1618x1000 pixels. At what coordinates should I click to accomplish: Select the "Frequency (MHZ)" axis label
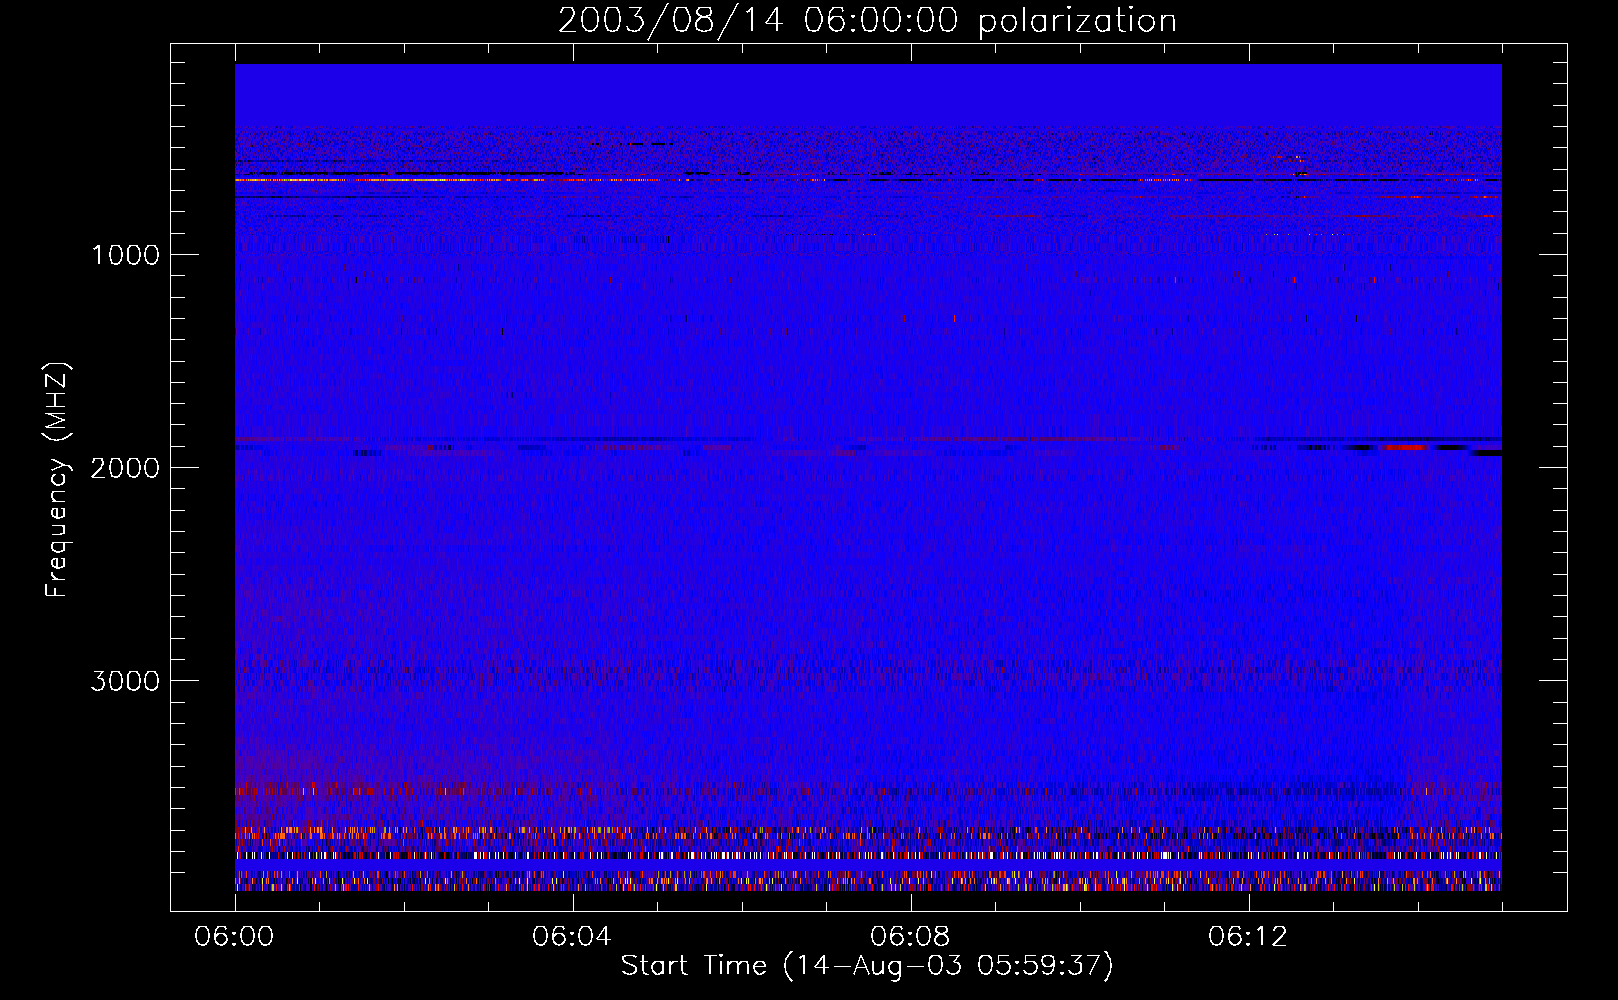(x=58, y=480)
